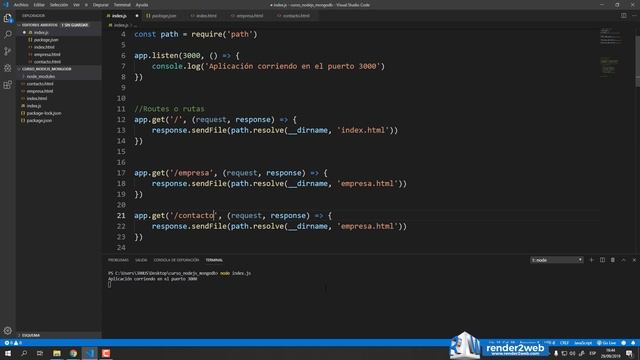Image resolution: width=640 pixels, height=360 pixels.
Task: Open the Selección menu
Action: 59,5
